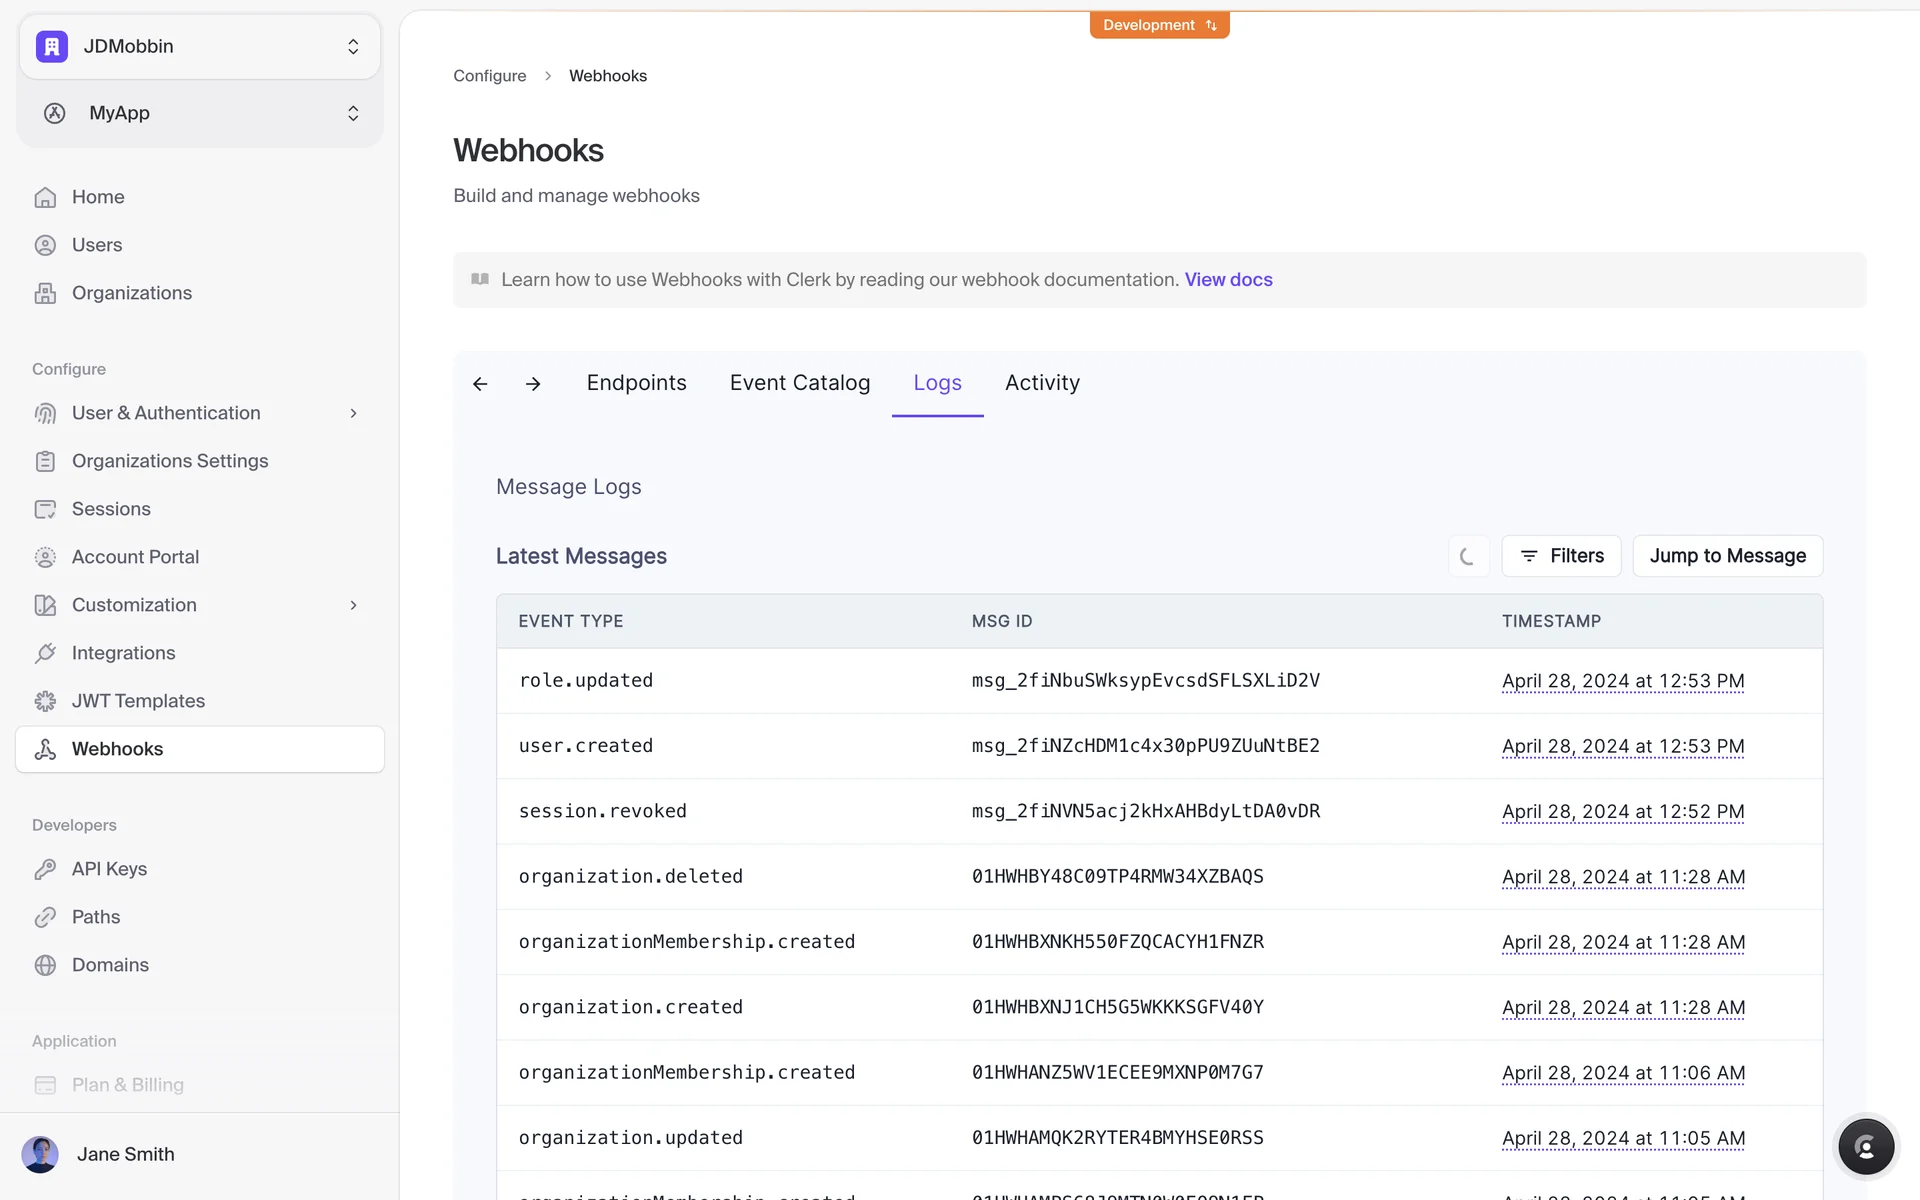
Task: Expand User & Authentication submenu
Action: click(x=353, y=413)
